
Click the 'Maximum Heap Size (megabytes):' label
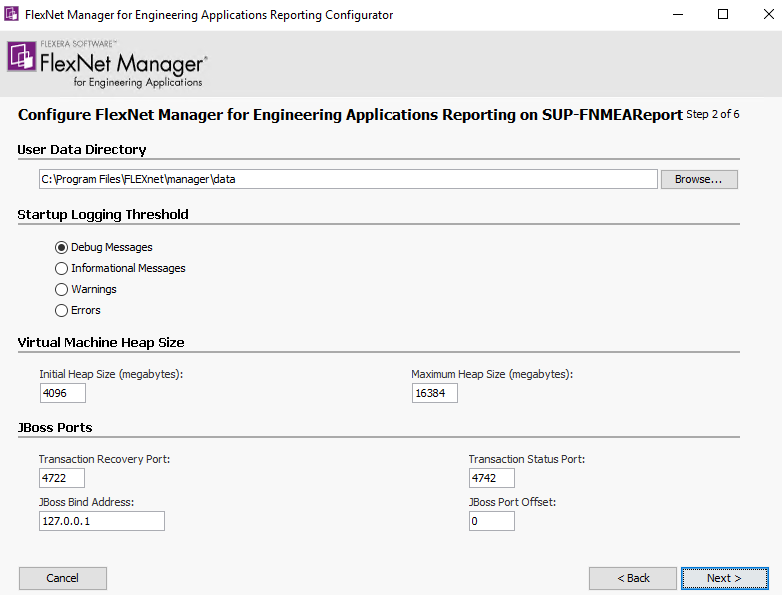[492, 374]
